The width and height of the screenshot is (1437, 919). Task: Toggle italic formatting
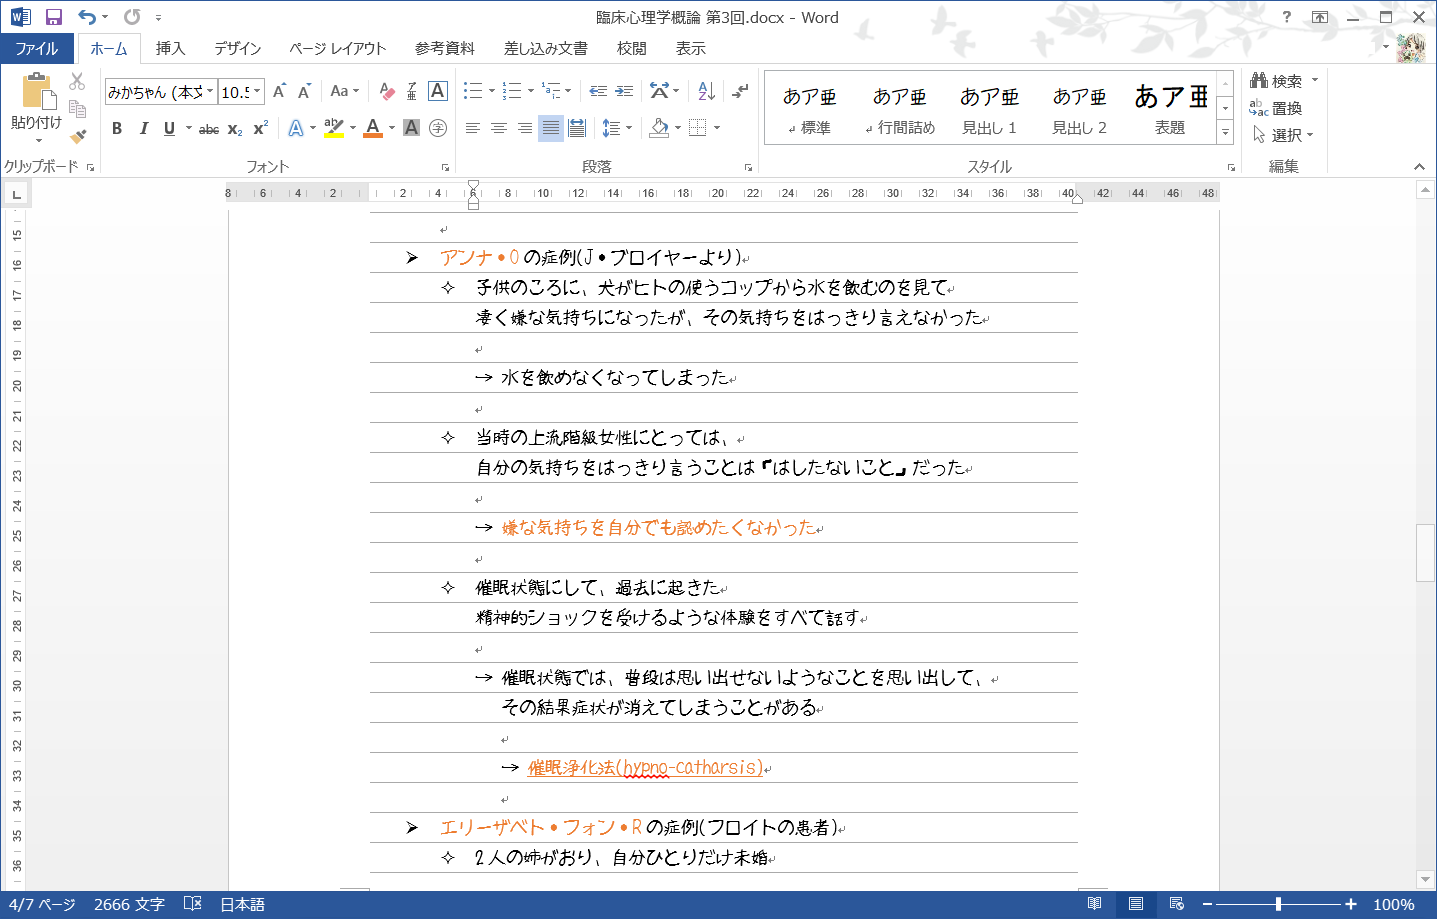pos(143,128)
